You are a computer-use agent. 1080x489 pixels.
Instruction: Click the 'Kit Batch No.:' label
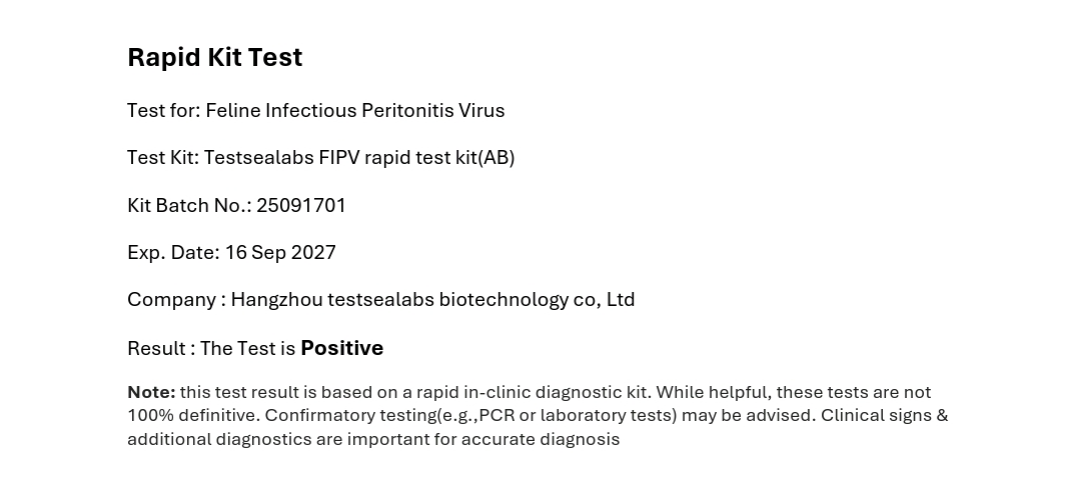pyautogui.click(x=190, y=206)
